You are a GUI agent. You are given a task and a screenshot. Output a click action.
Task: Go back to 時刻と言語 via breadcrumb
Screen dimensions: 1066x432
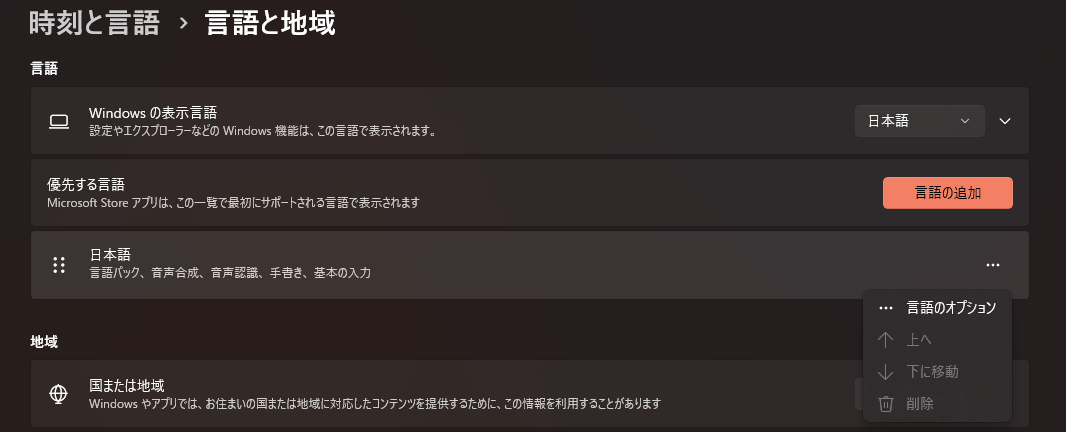pos(95,23)
